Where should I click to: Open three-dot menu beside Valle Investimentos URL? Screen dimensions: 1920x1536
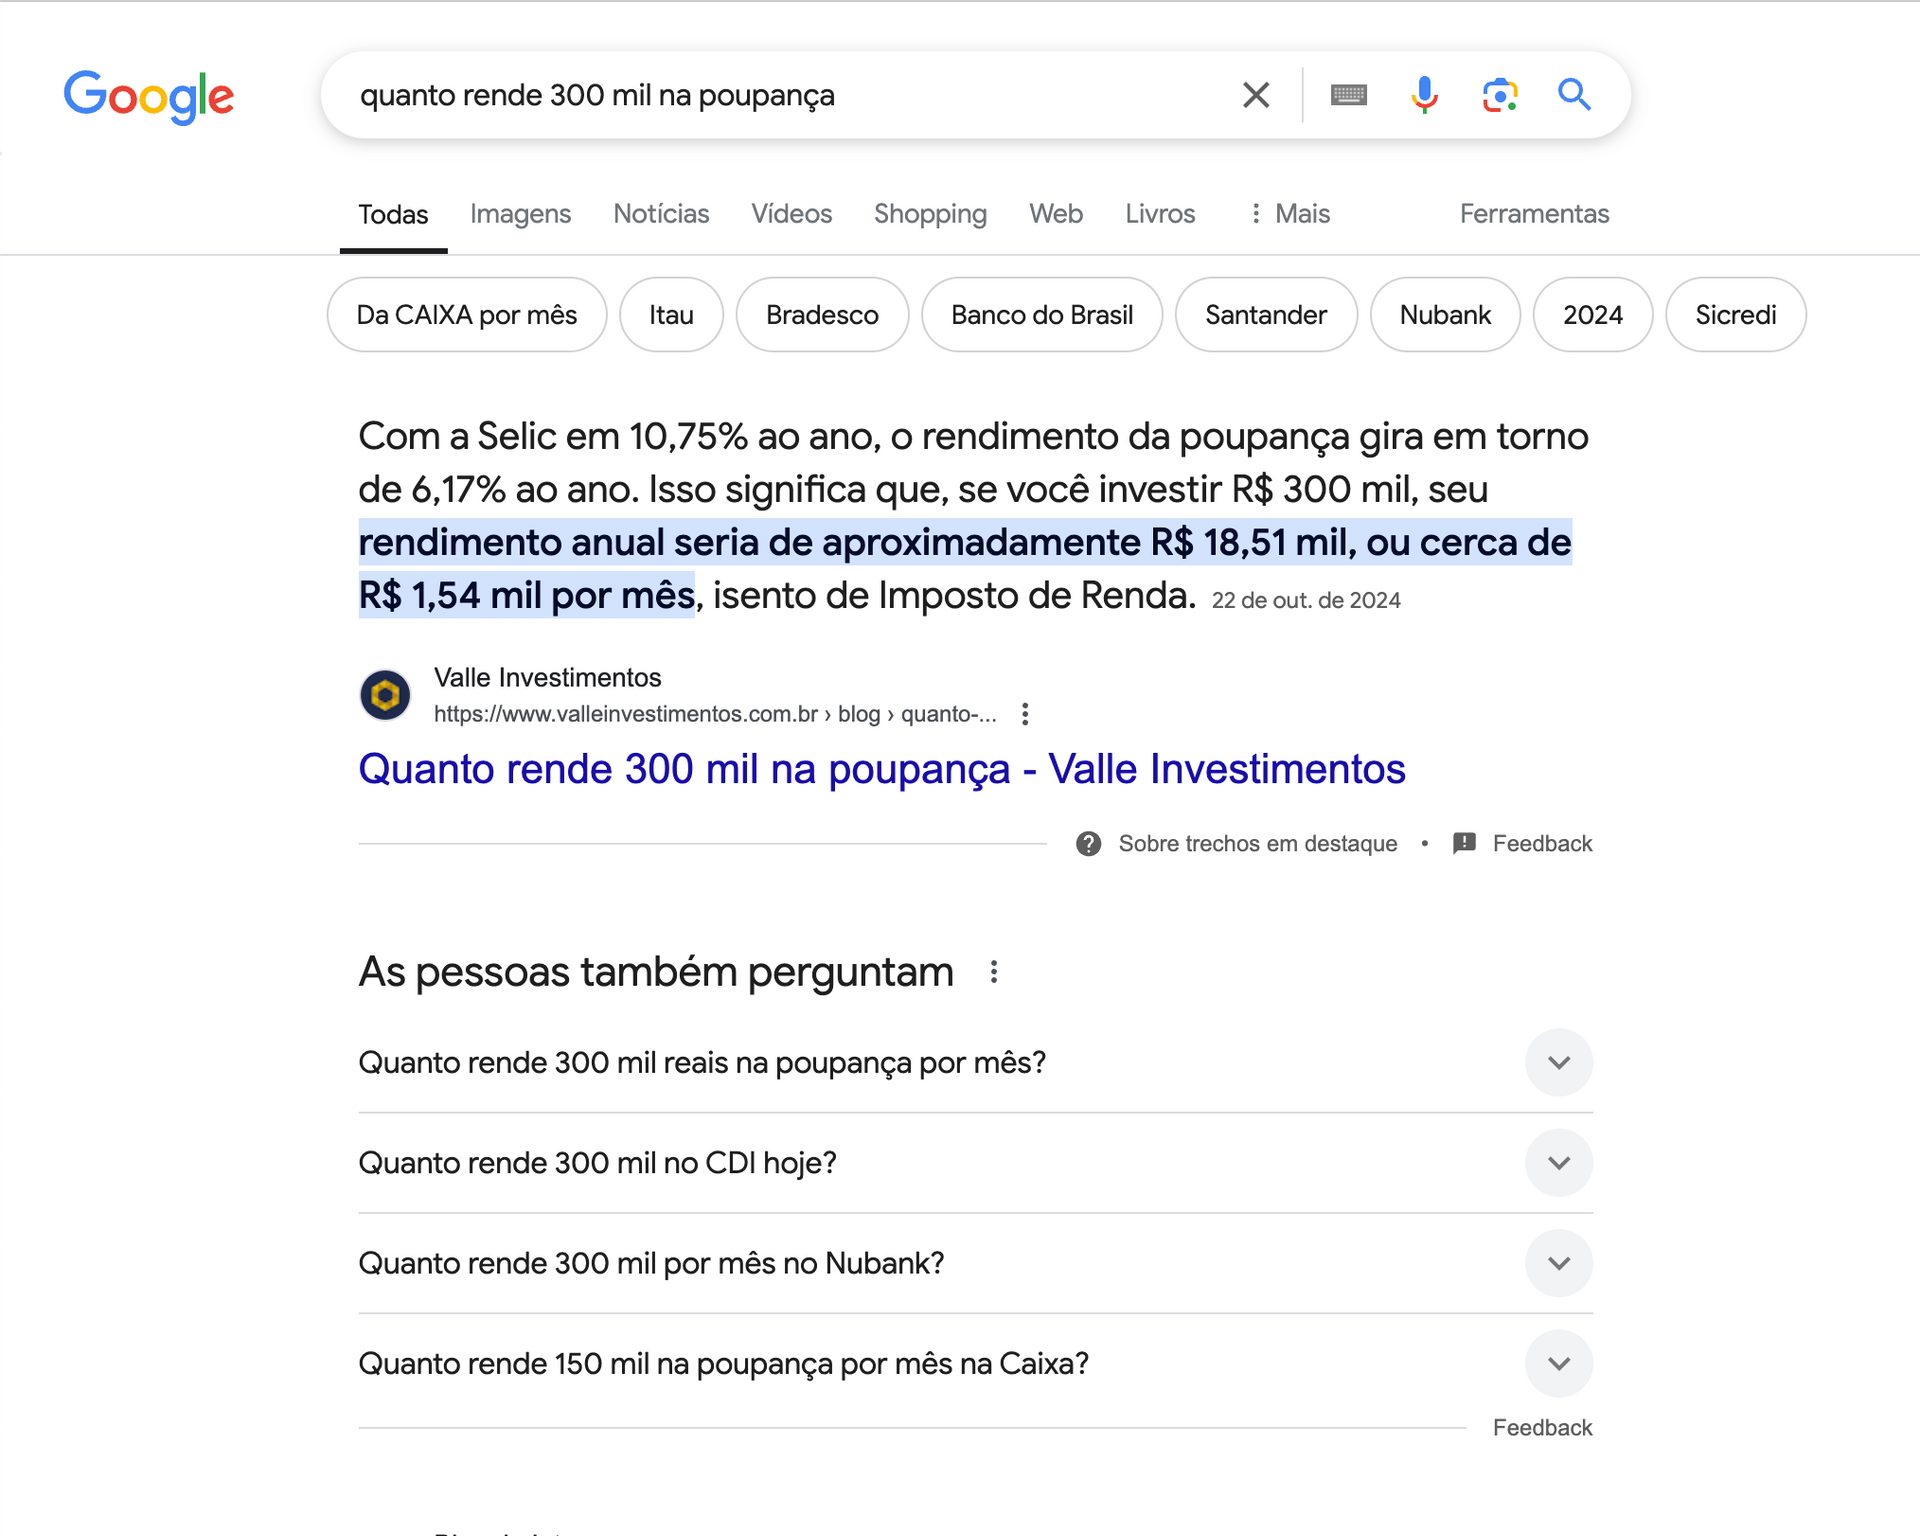(1025, 714)
